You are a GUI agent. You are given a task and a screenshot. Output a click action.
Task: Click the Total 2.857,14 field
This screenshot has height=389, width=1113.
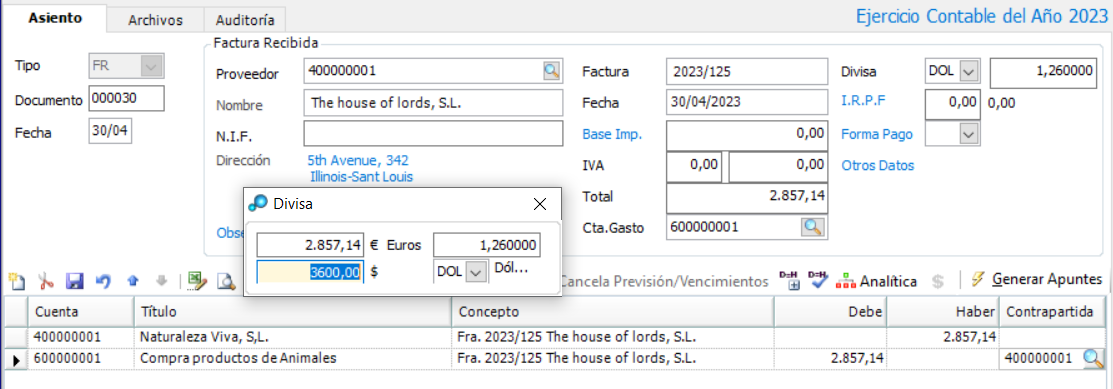click(x=747, y=197)
